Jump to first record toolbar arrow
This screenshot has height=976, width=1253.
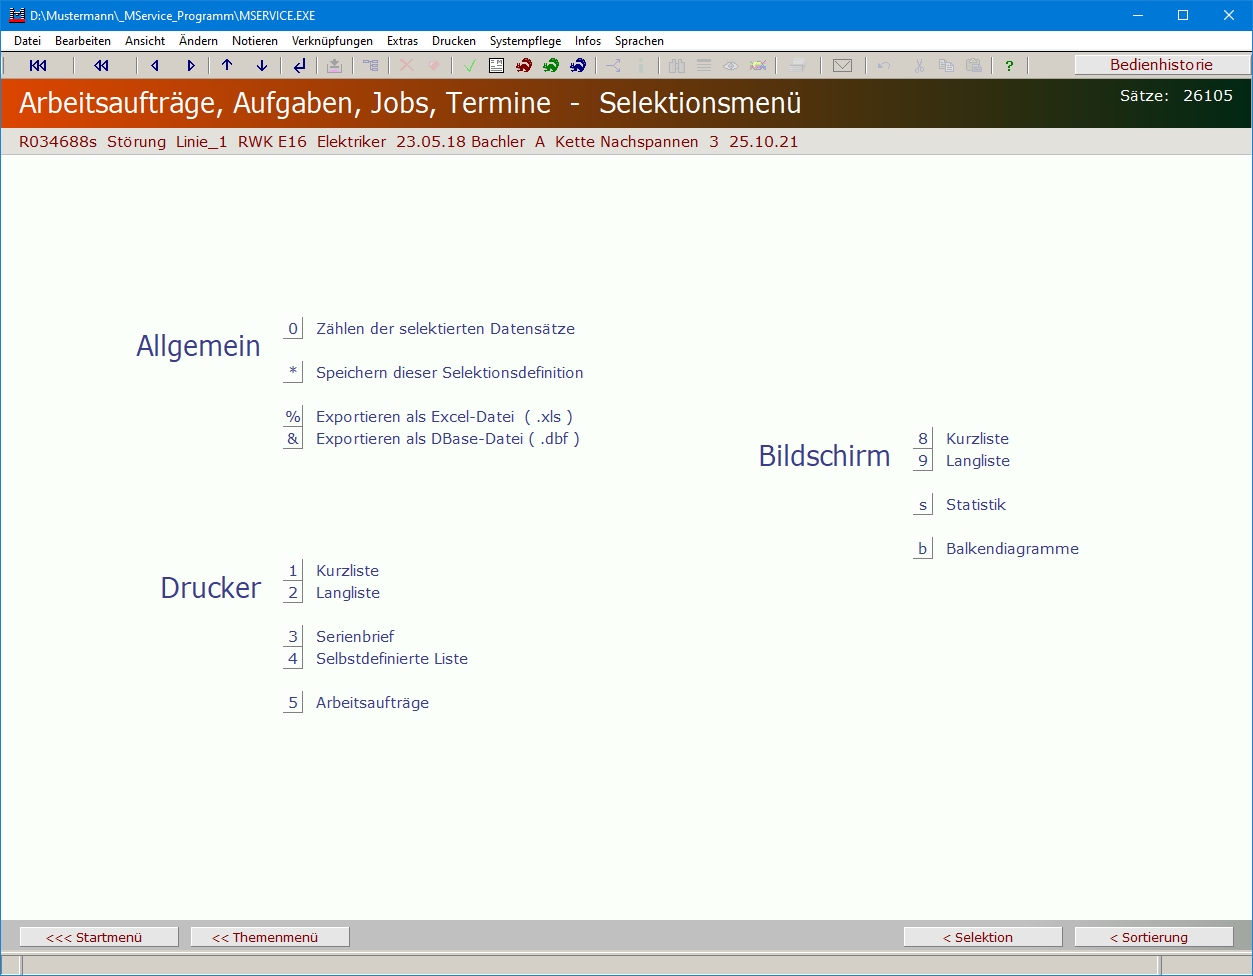(x=38, y=66)
